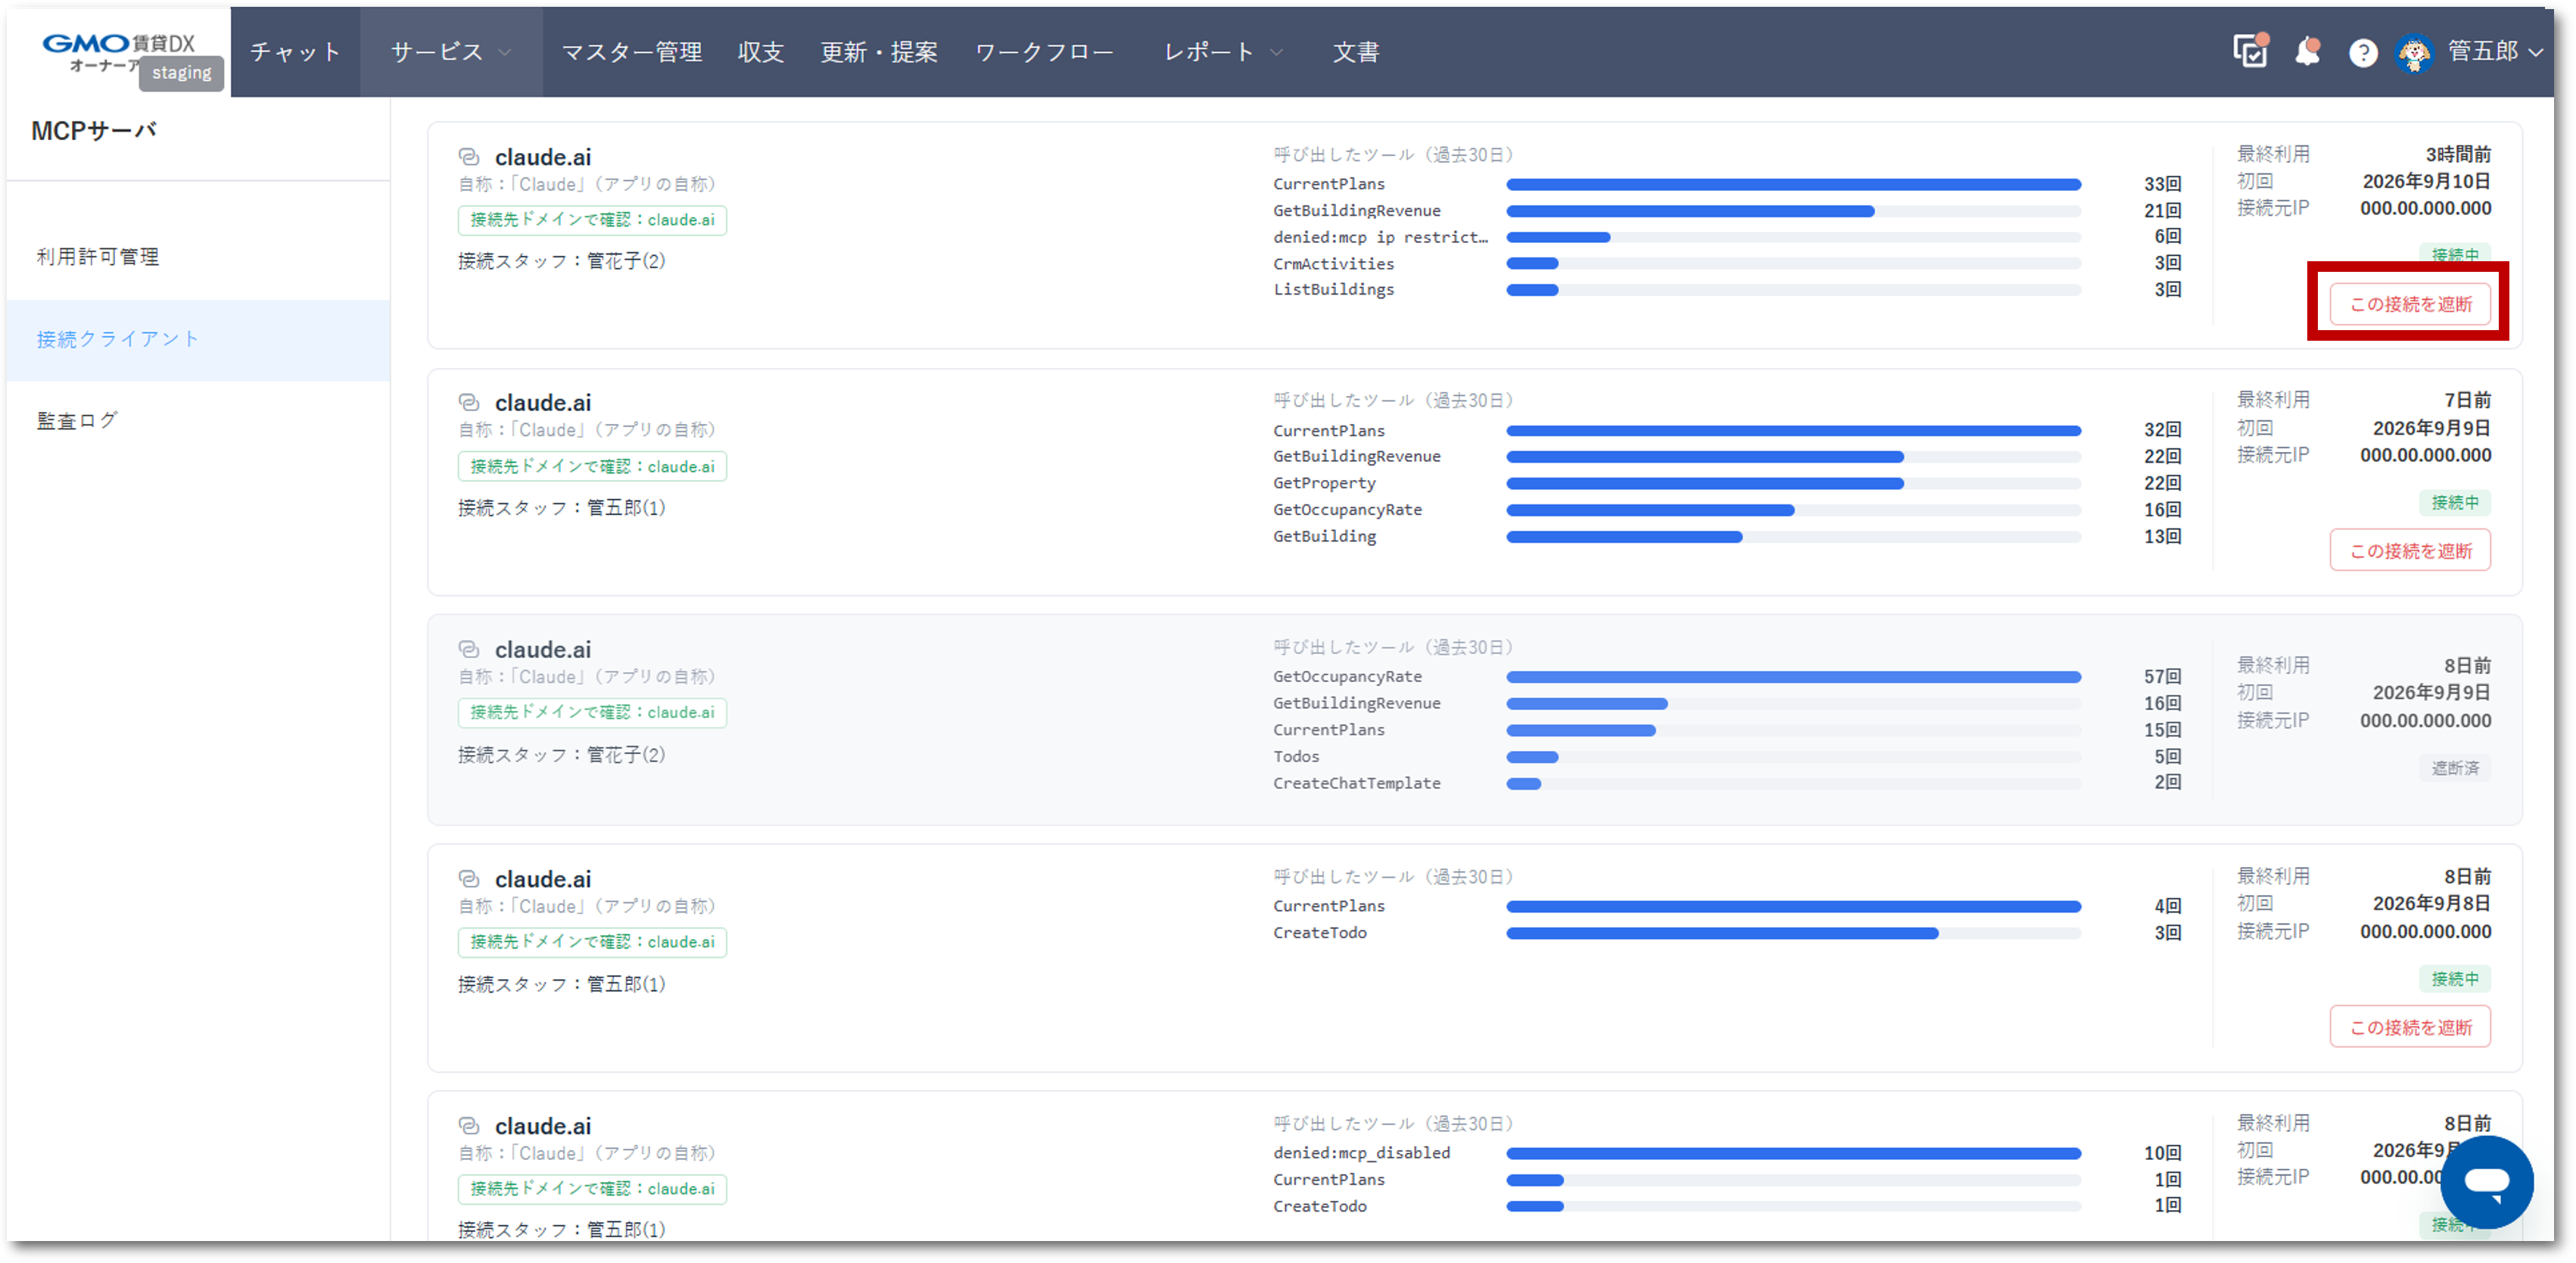Screen dimensions: 2576x1263
Task: Click the CurrentPlans 33回 usage bar
Action: tap(1793, 185)
